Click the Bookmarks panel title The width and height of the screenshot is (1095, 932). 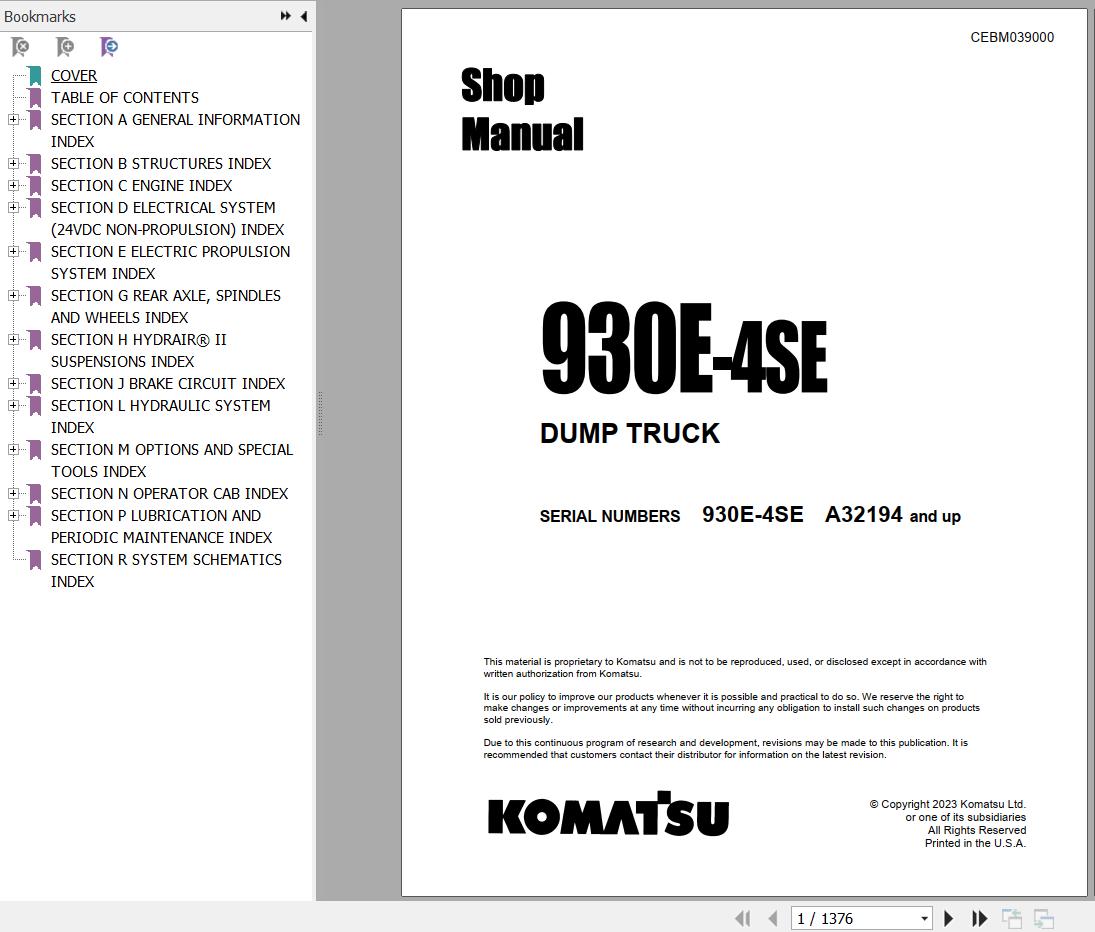40,16
